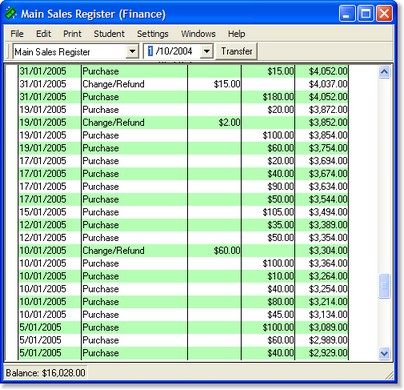Close the Main Sales Register window
Viewport: 404px width, 390px height.
384,14
